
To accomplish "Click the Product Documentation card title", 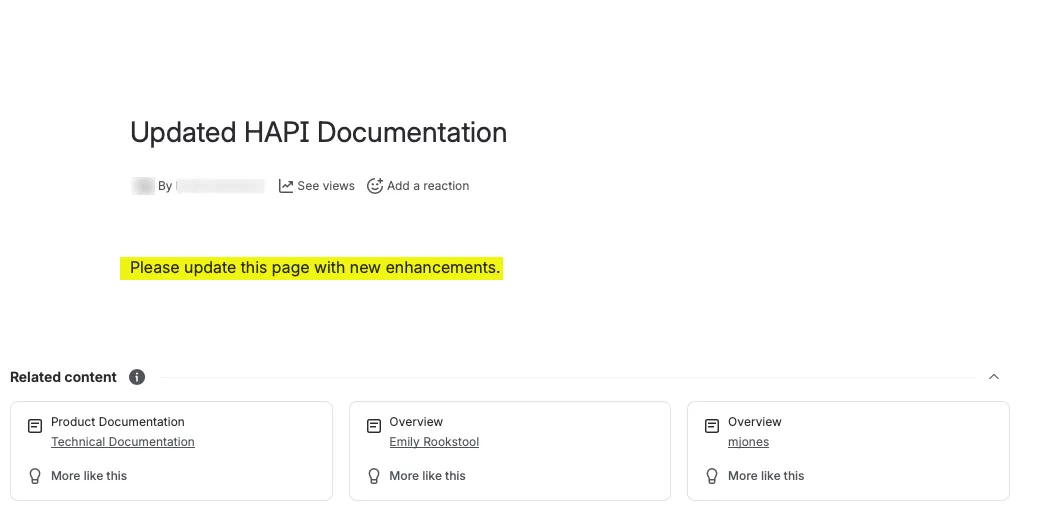I will [118, 422].
